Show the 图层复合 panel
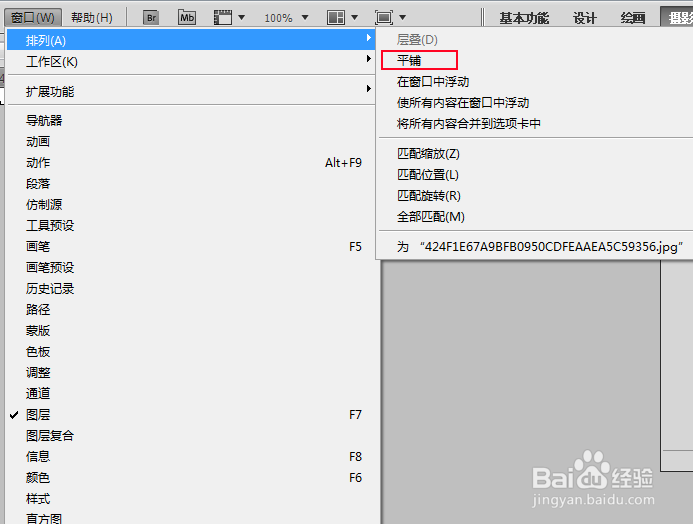 click(x=191, y=436)
